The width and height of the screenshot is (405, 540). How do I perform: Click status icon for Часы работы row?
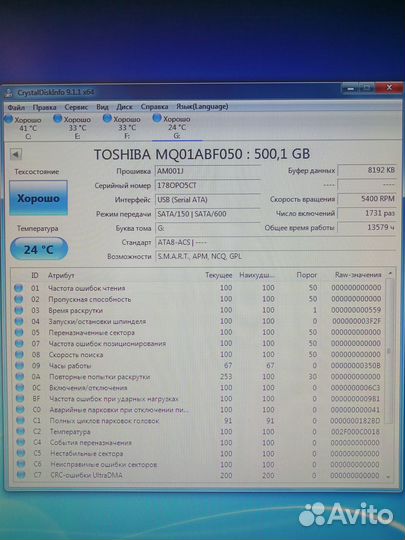pyautogui.click(x=20, y=365)
